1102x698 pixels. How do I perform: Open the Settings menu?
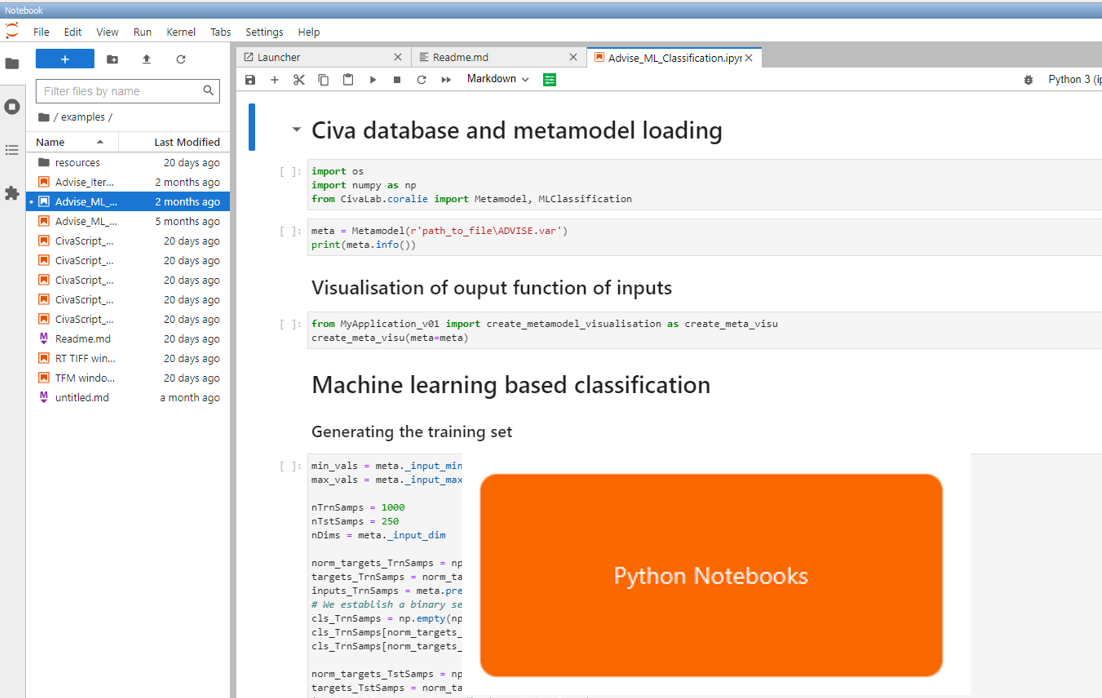click(264, 32)
